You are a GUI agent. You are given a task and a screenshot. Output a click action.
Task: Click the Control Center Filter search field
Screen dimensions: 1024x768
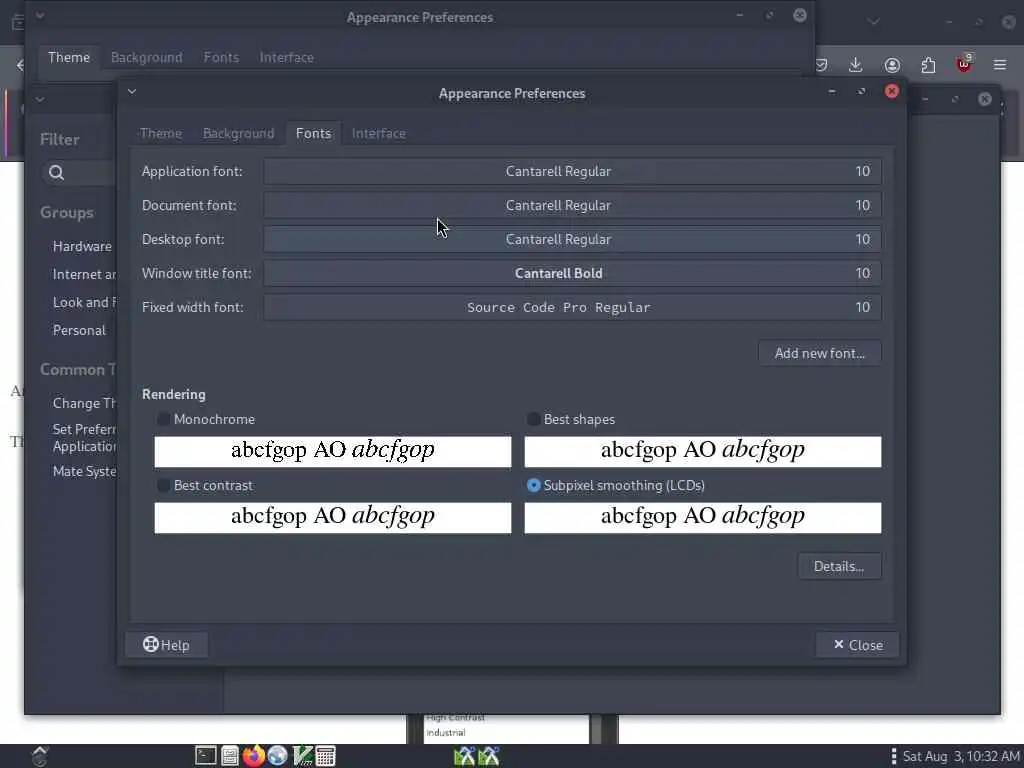(80, 172)
